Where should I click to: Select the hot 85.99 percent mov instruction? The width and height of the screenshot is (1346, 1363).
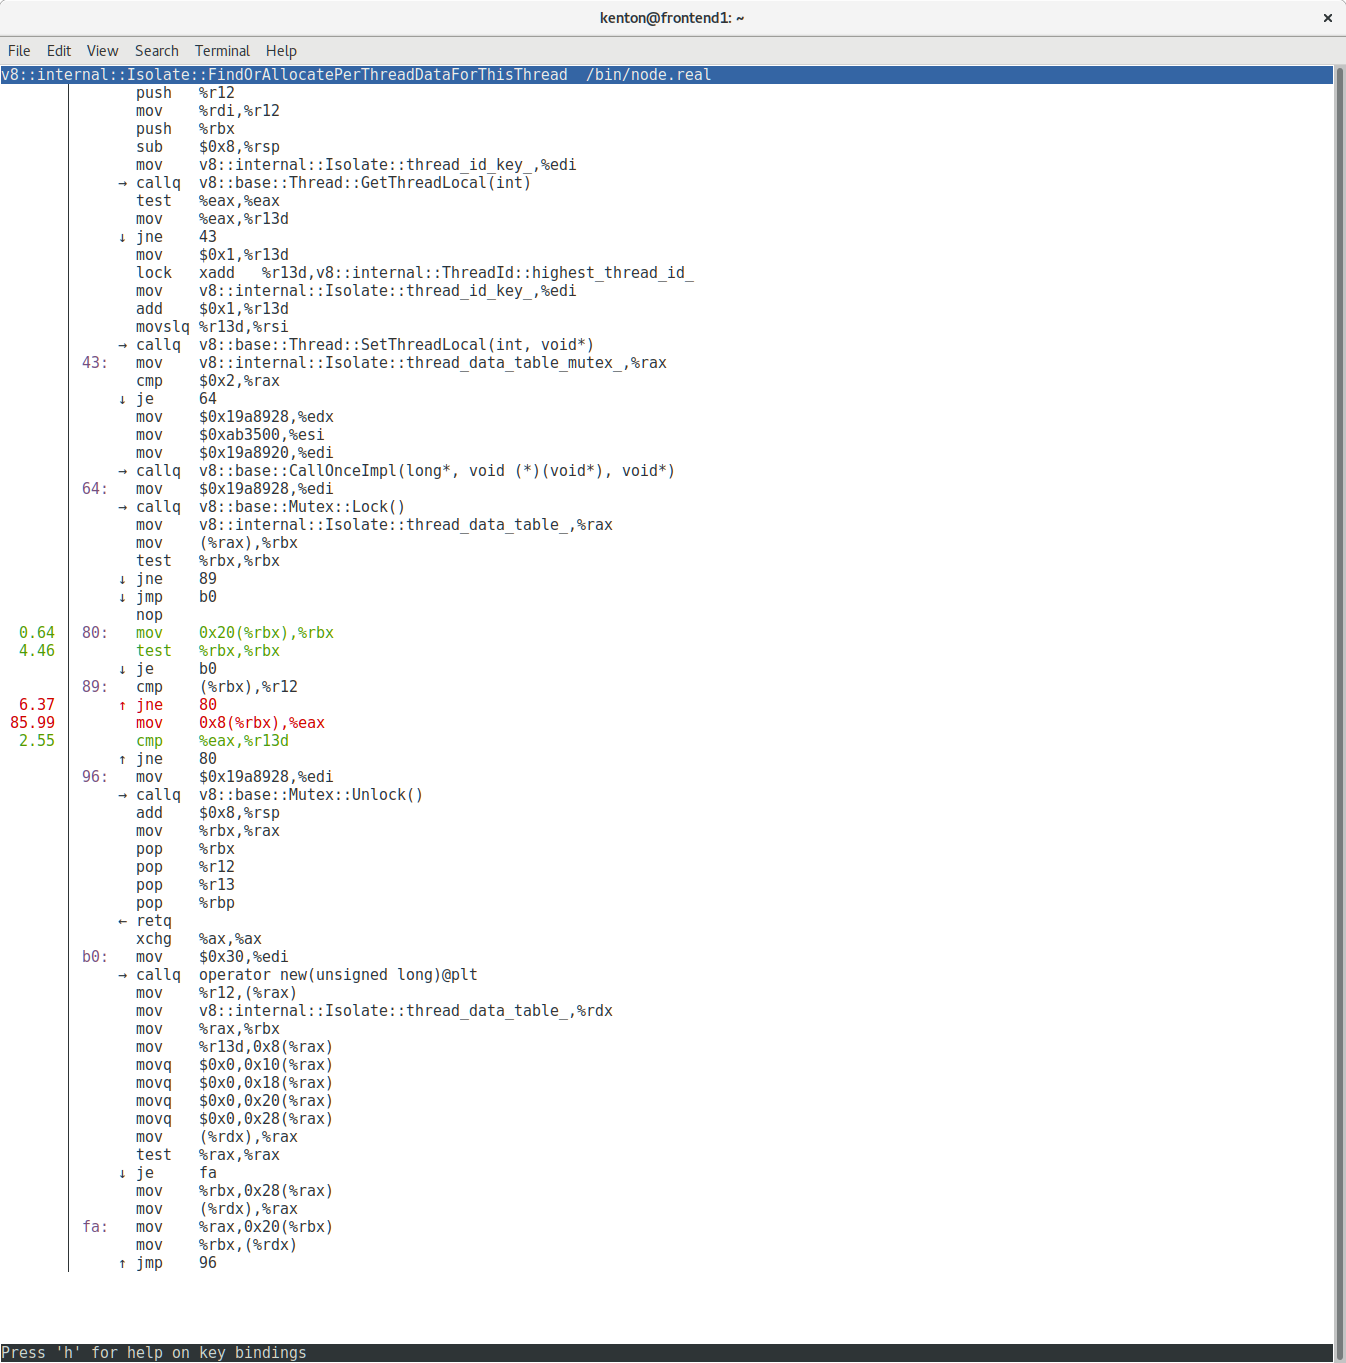(x=230, y=723)
